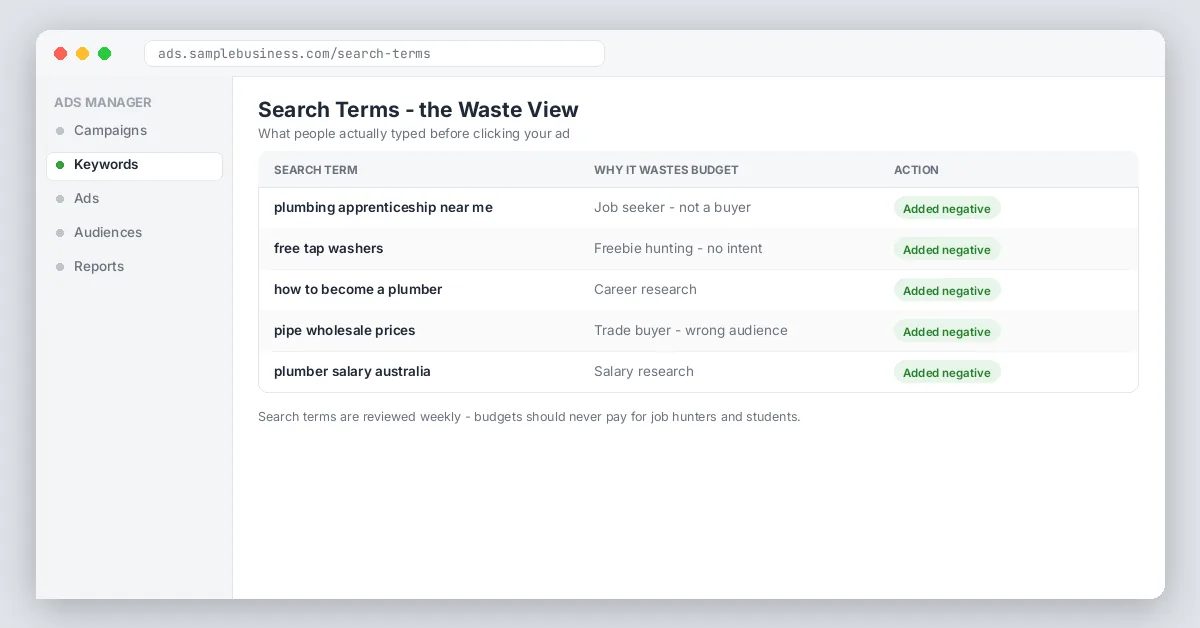Click Added negative badge for plumber salary australia

tap(947, 372)
